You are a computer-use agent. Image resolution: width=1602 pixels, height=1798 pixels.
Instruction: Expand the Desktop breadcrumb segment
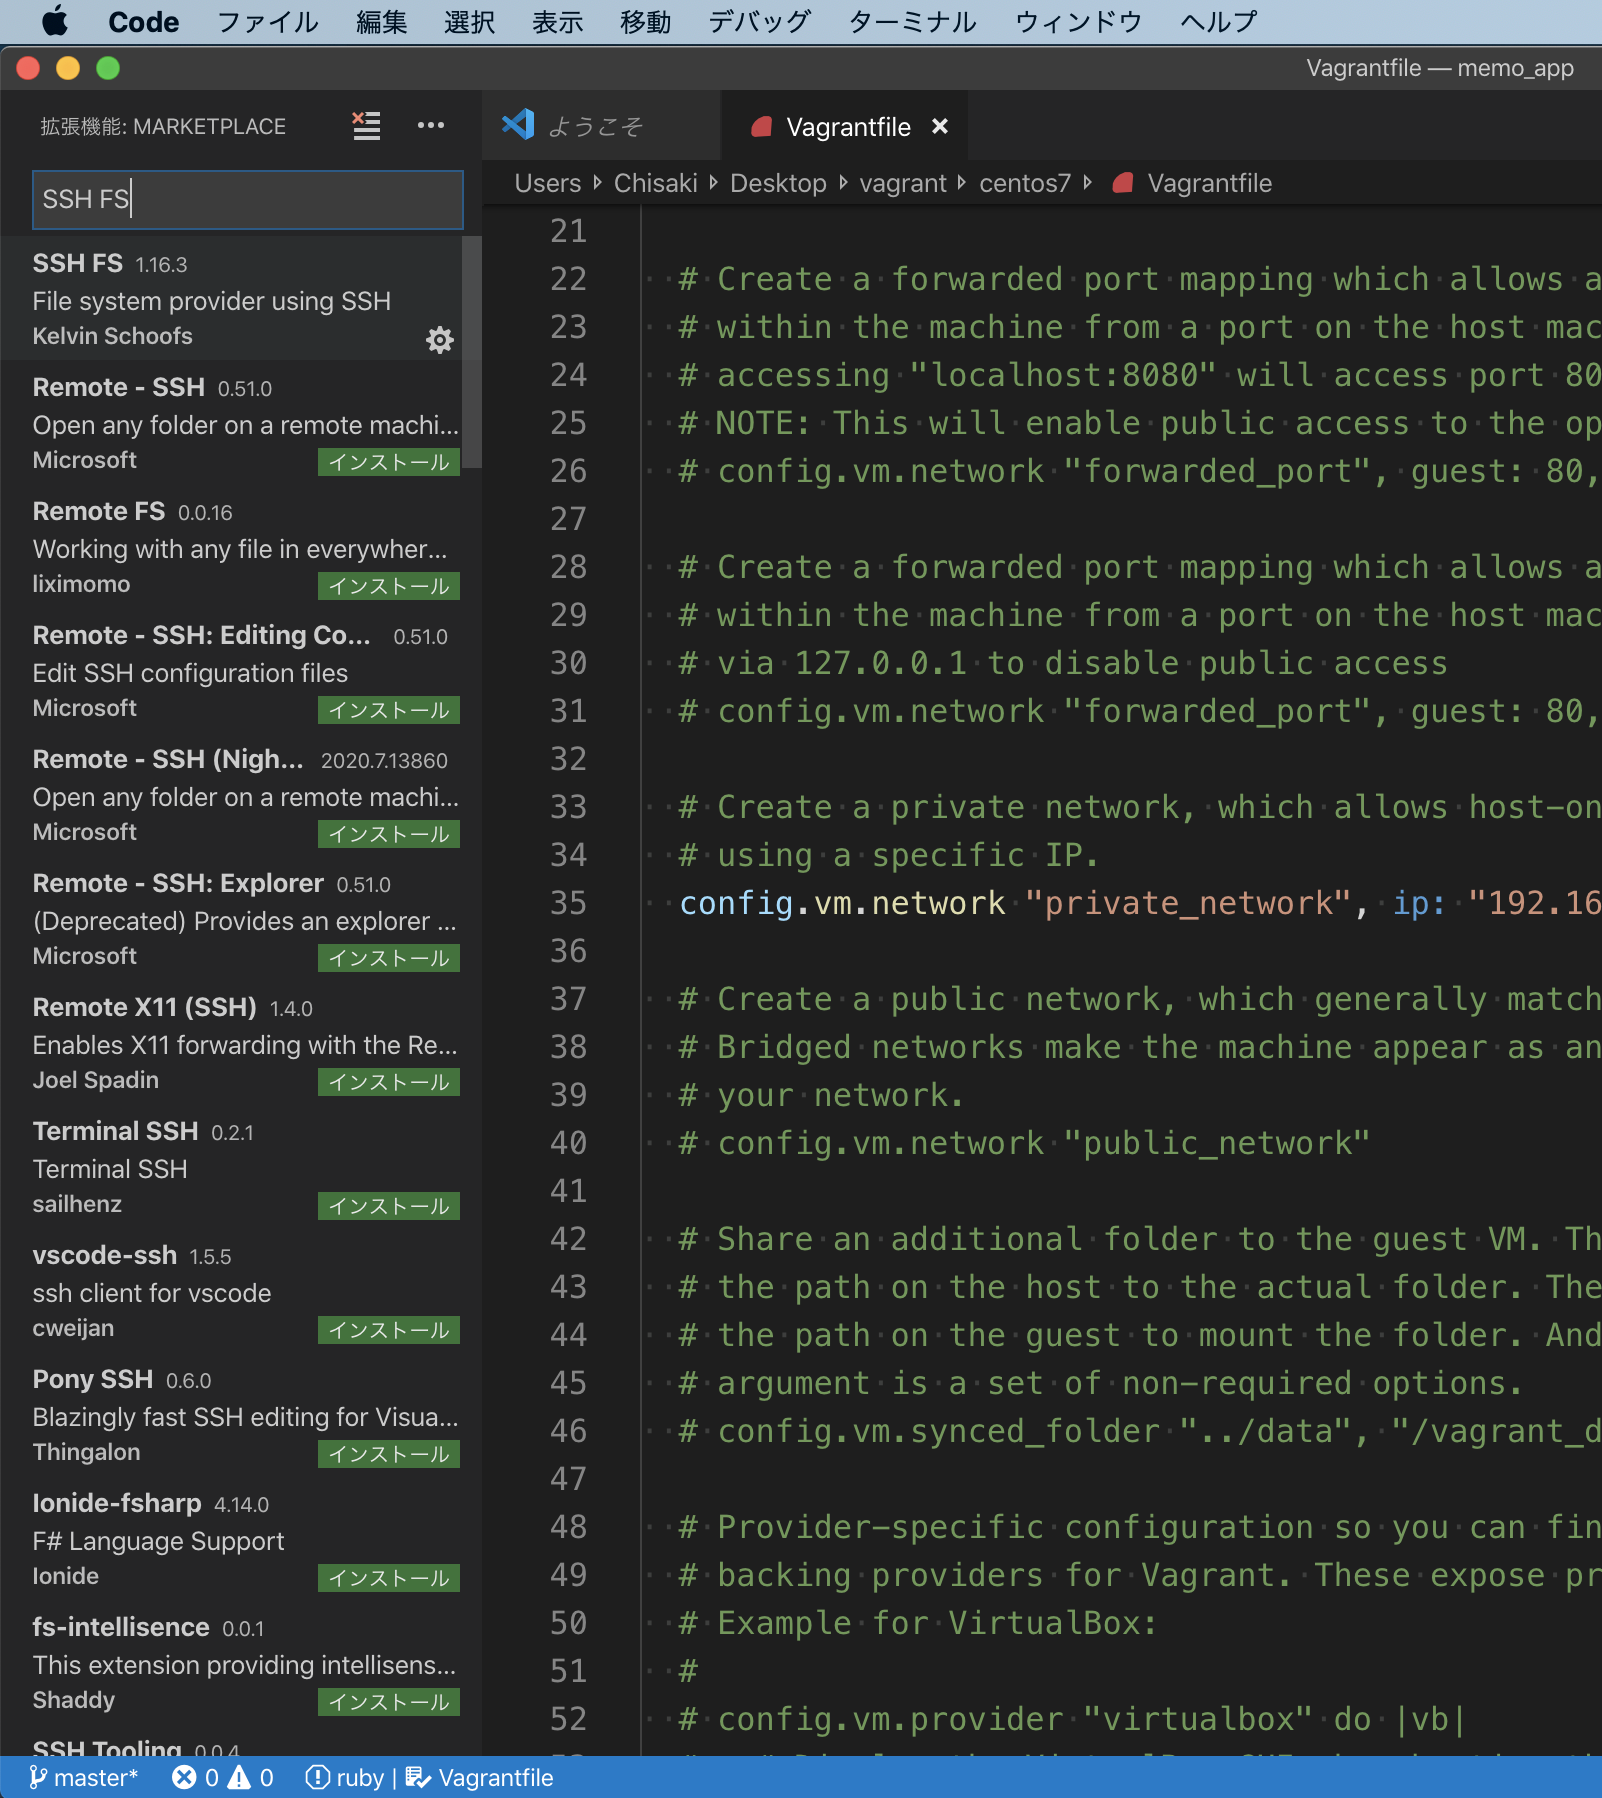[777, 183]
